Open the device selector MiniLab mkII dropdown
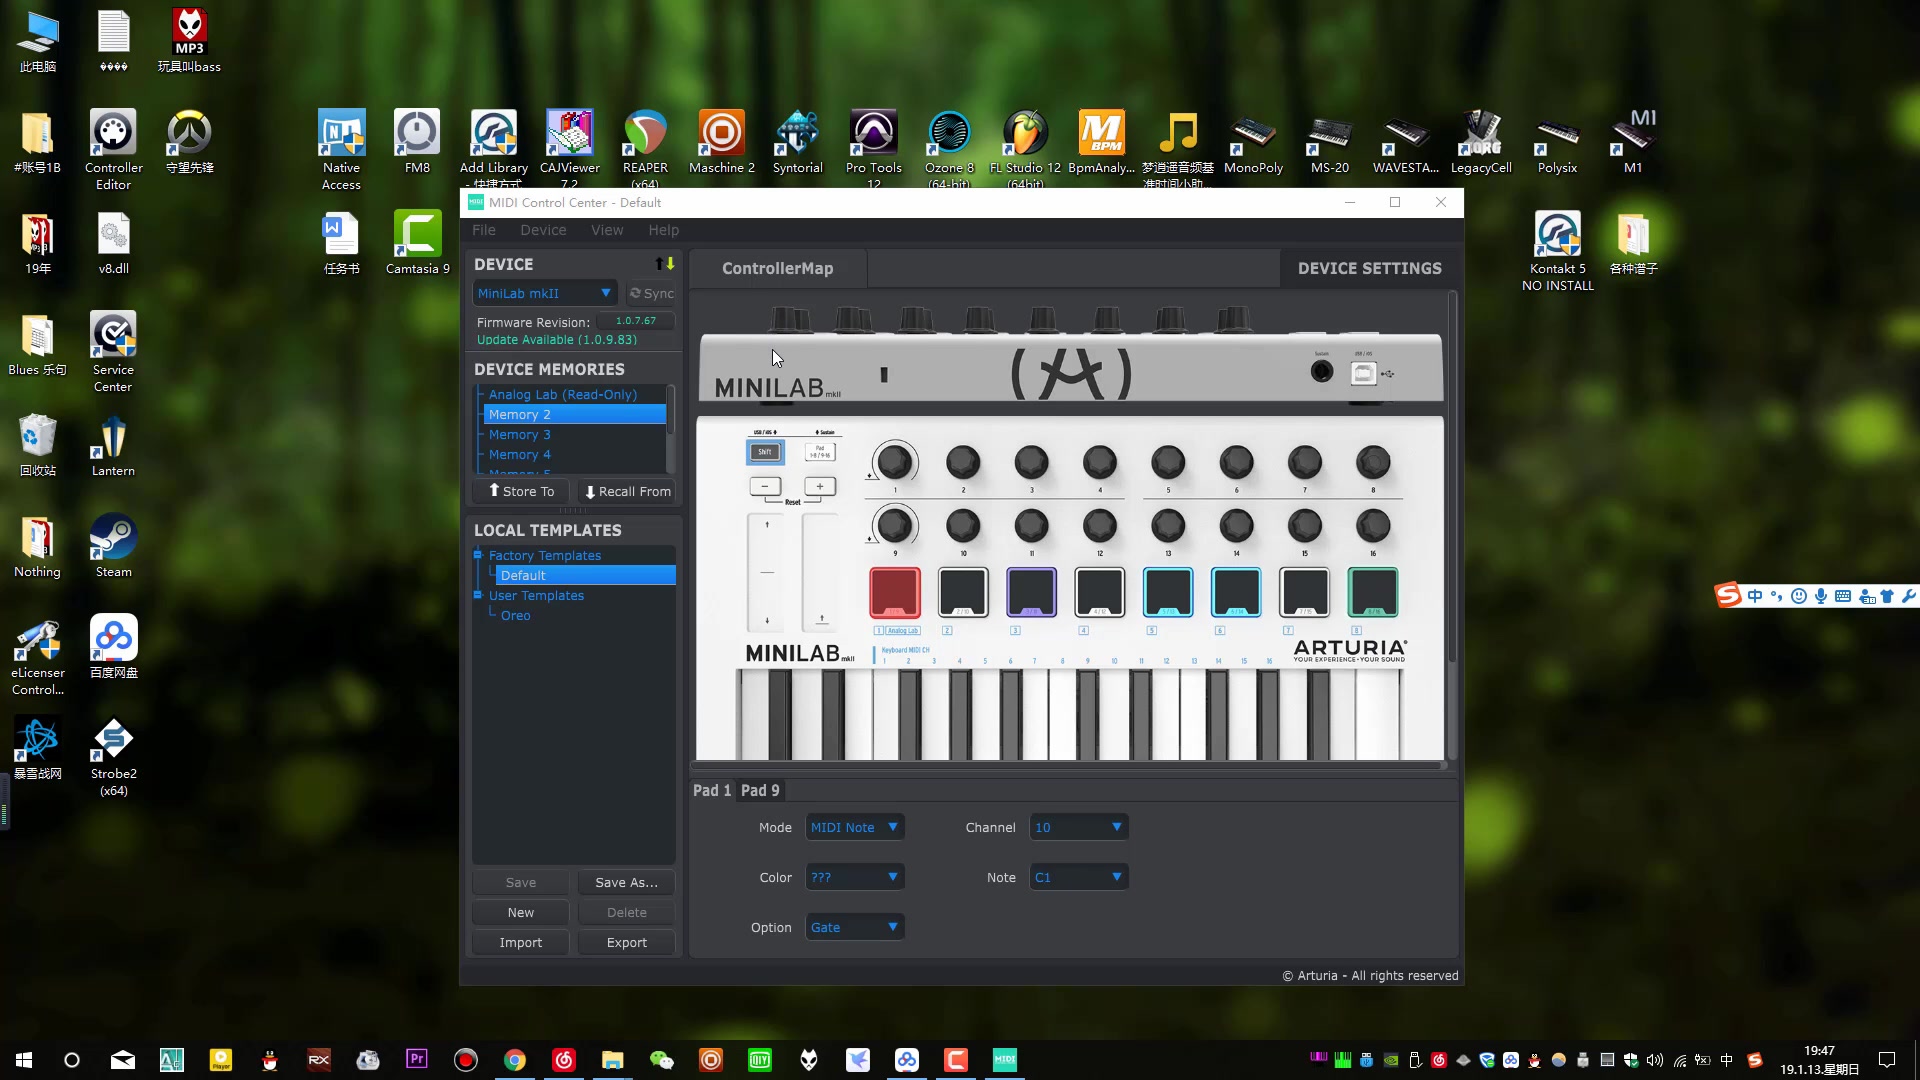The image size is (1920, 1080). 544,293
